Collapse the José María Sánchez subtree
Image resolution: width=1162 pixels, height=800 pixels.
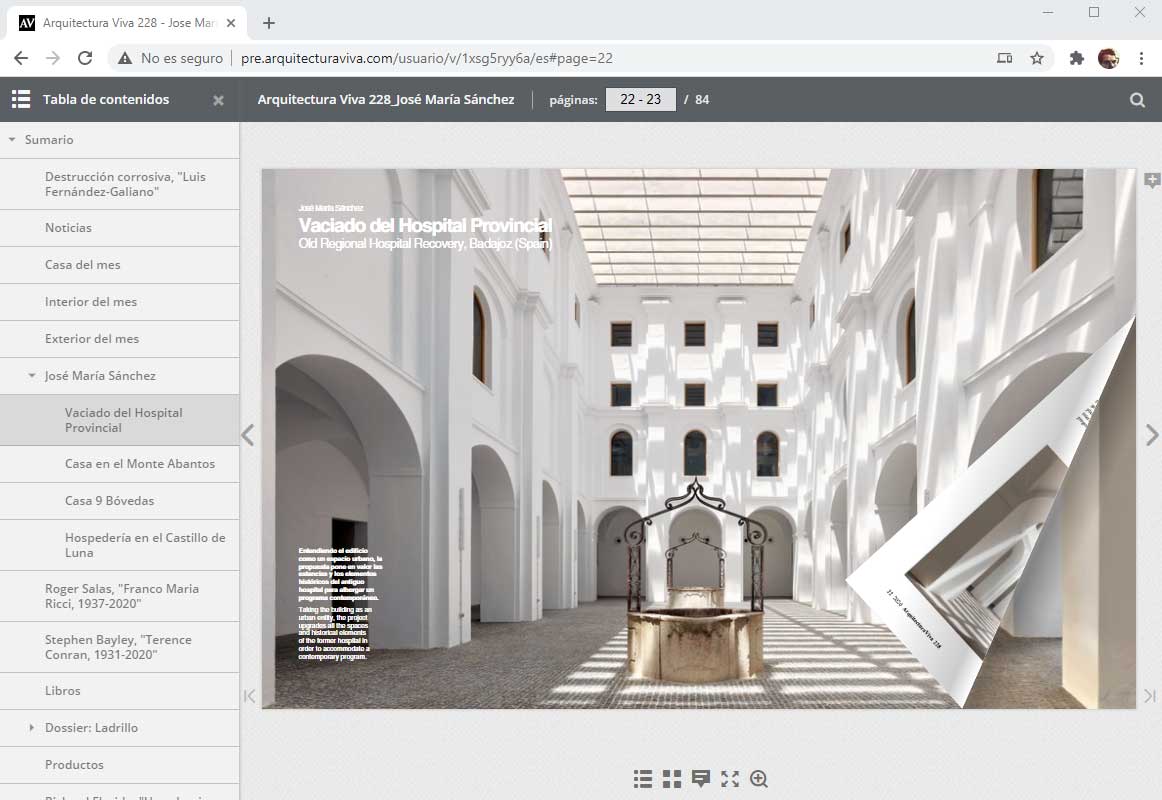click(x=32, y=376)
